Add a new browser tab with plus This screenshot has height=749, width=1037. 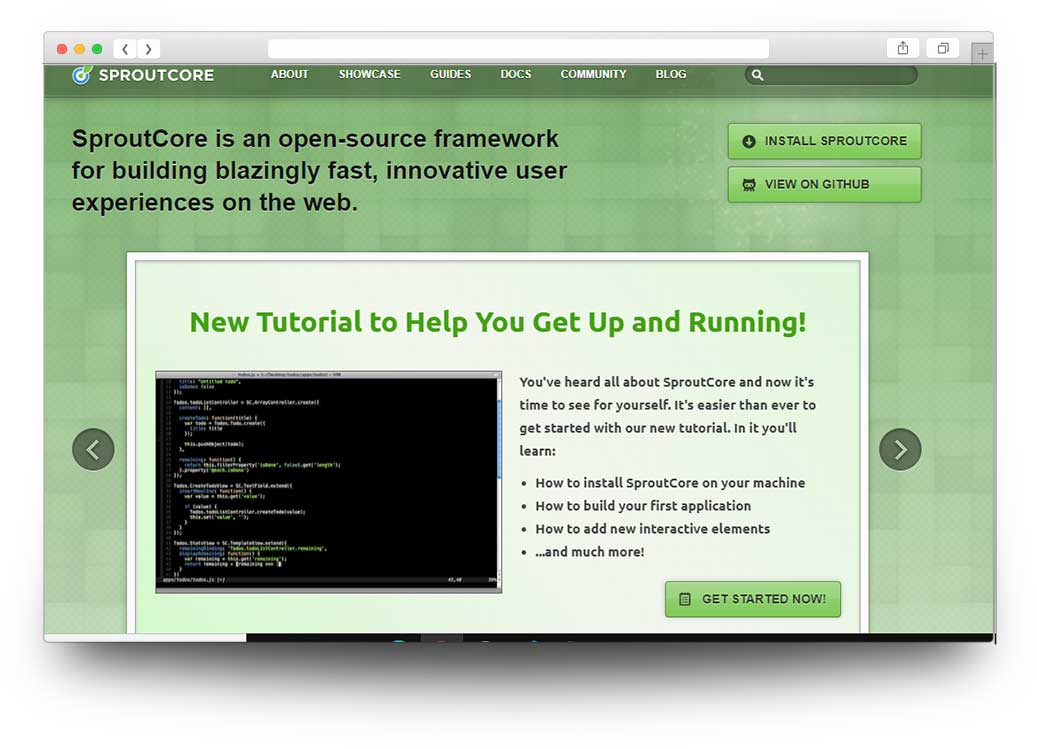pos(982,54)
